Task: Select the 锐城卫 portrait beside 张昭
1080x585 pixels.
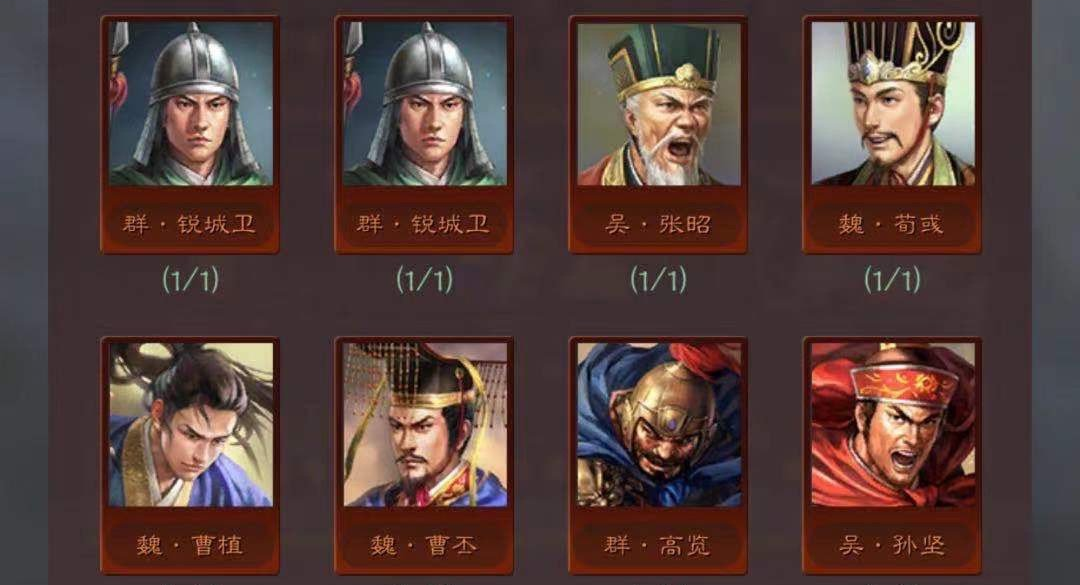Action: point(425,104)
